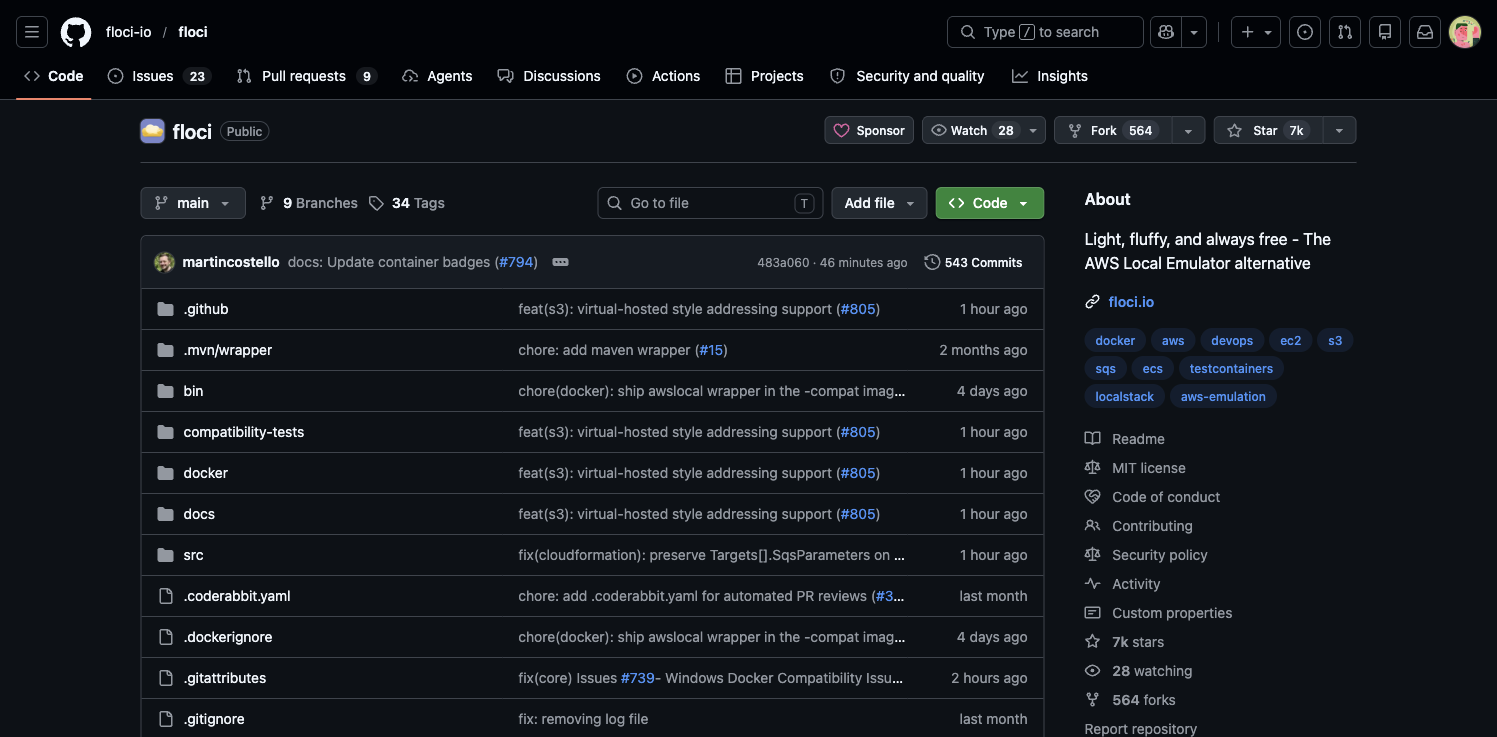Open Copilot chat icon
1497x737 pixels.
1166,32
